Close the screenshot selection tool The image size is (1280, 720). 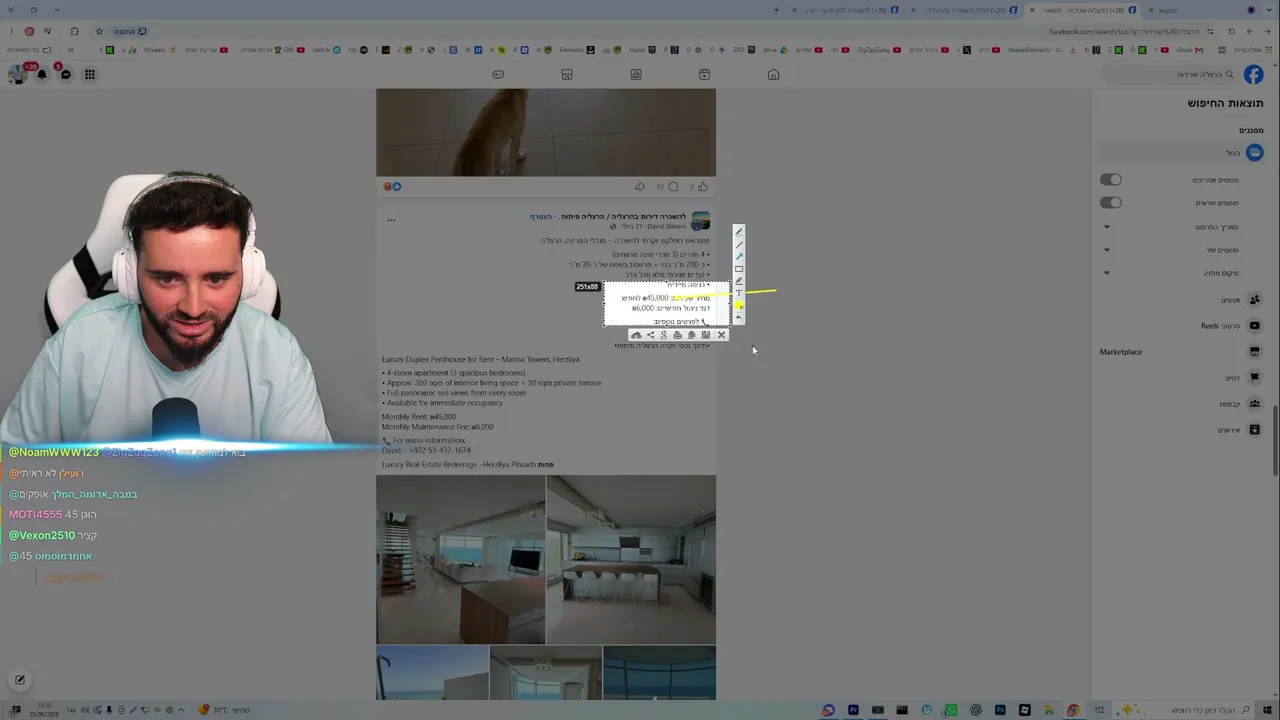click(x=721, y=335)
